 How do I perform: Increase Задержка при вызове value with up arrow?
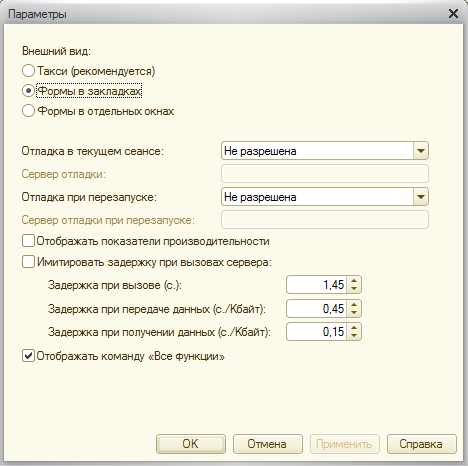coord(354,281)
